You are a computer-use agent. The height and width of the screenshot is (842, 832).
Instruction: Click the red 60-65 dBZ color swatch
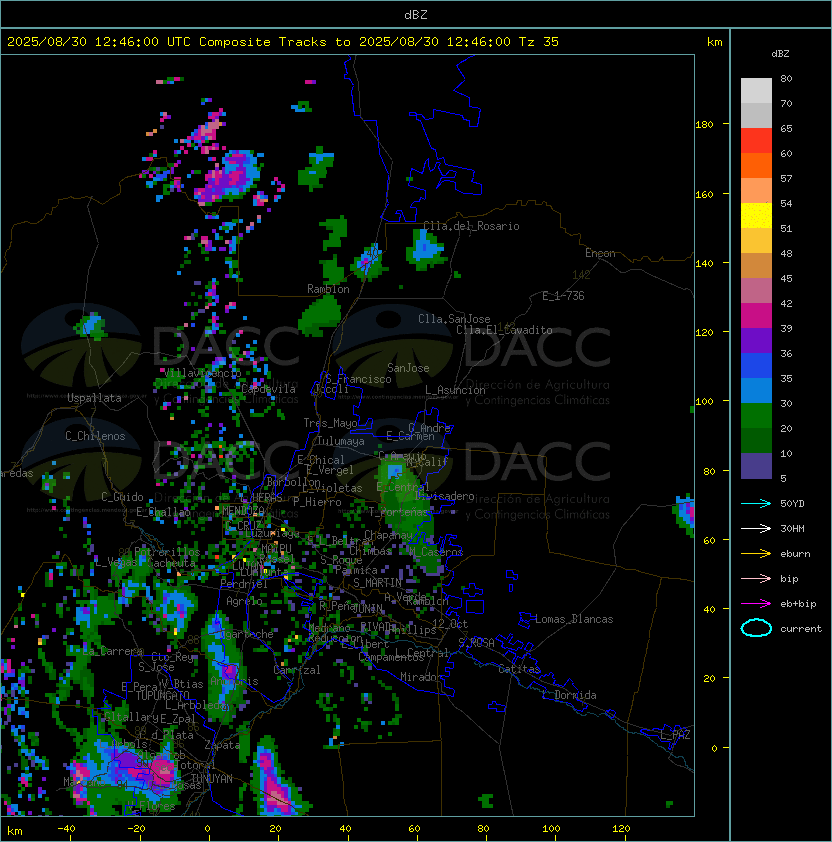pyautogui.click(x=756, y=141)
